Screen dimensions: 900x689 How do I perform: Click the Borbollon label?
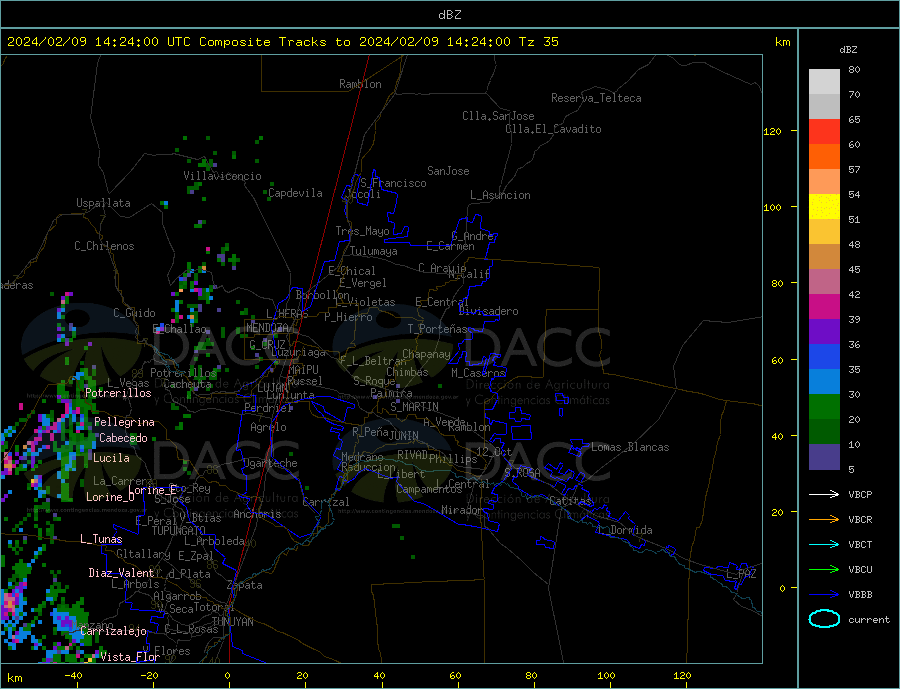click(323, 295)
